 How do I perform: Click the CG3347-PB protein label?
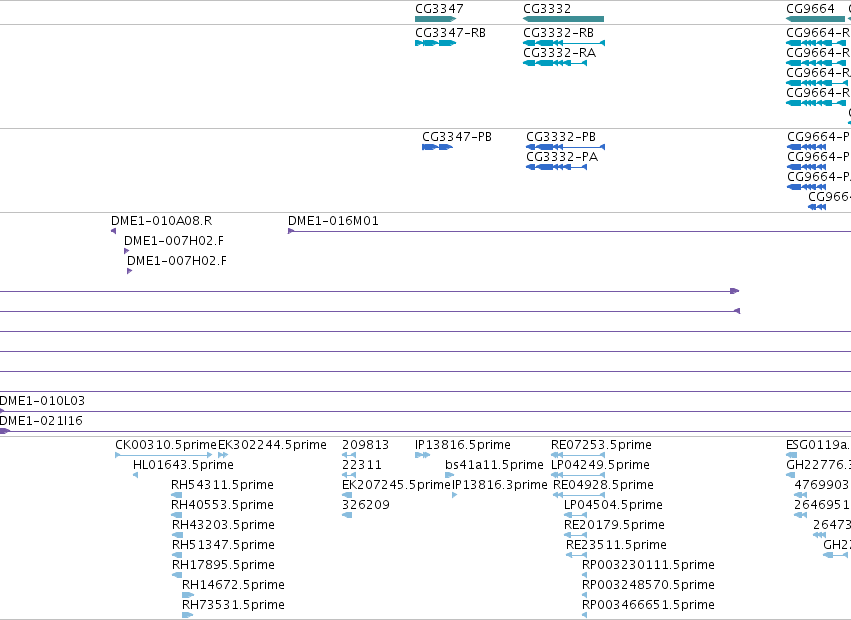tap(457, 137)
